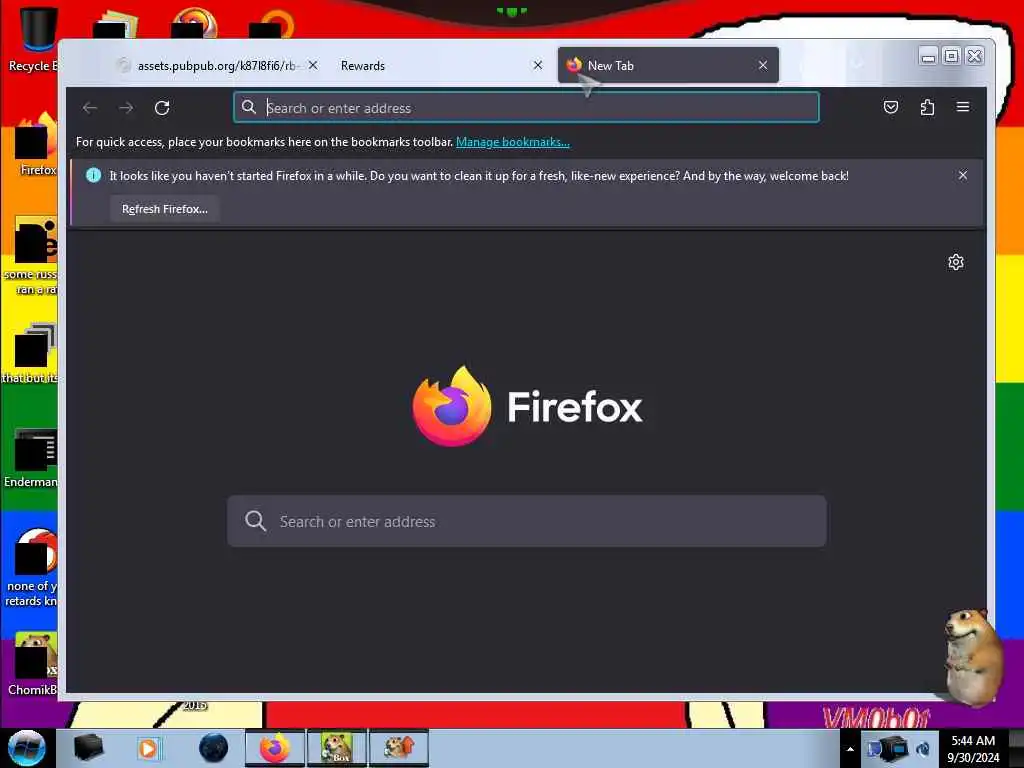Open the new tab personalize gear

click(x=955, y=262)
